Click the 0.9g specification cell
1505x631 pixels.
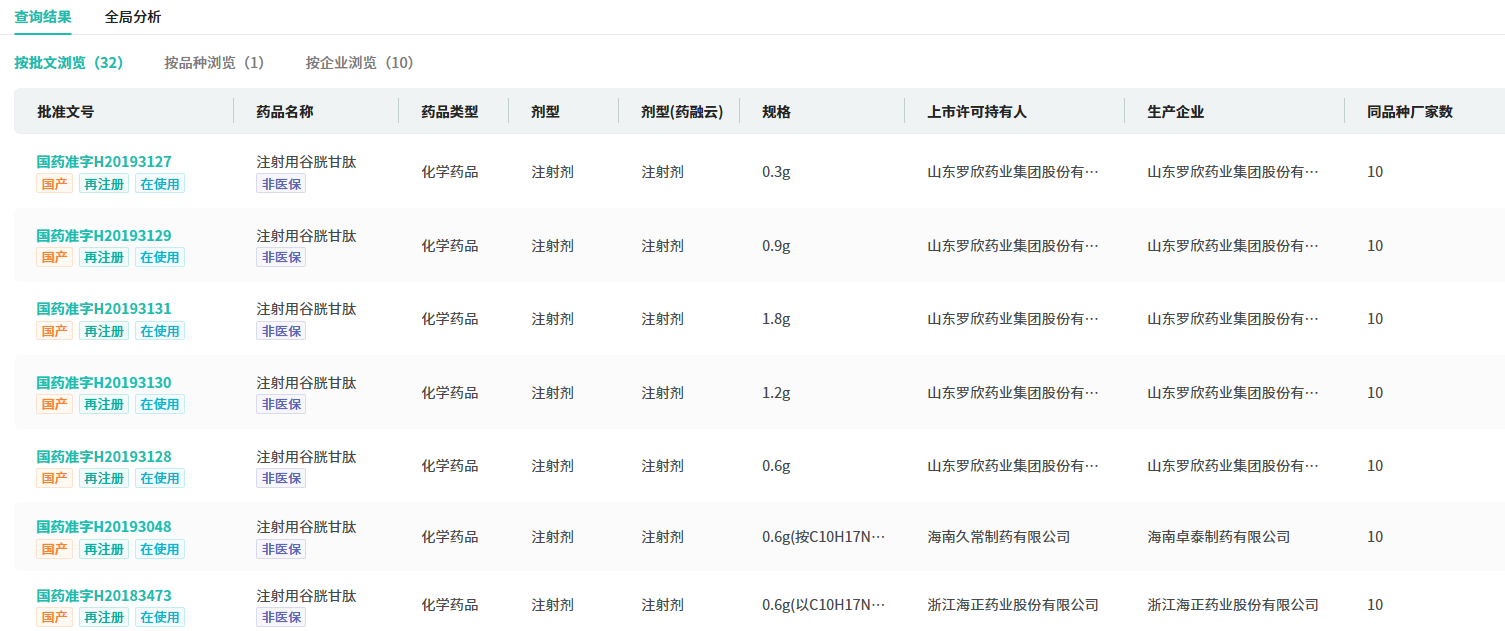(x=776, y=246)
